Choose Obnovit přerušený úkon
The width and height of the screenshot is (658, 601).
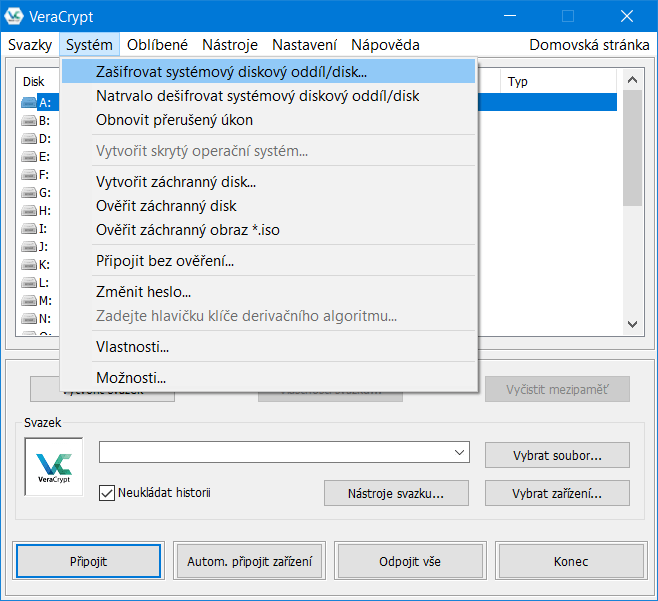[x=269, y=120]
